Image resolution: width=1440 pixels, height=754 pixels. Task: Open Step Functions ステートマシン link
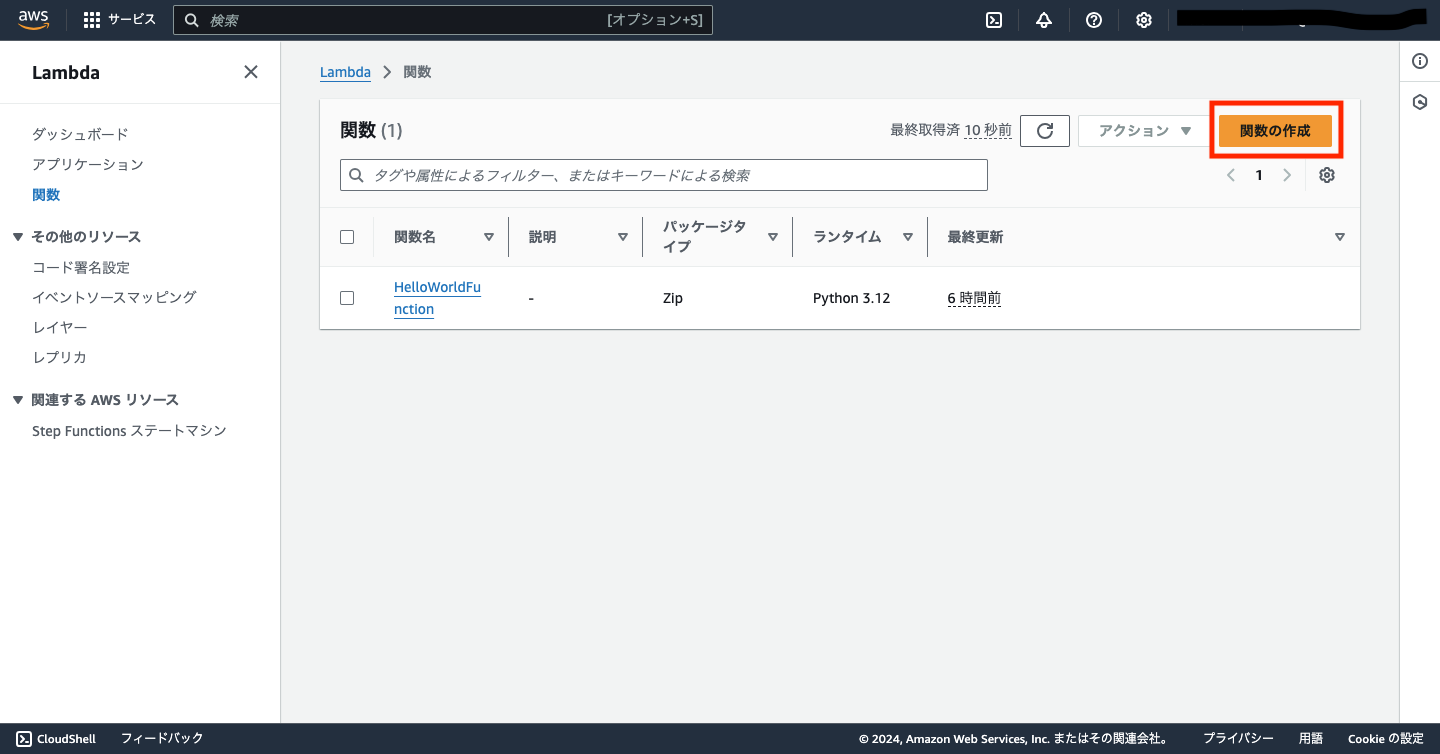coord(129,431)
